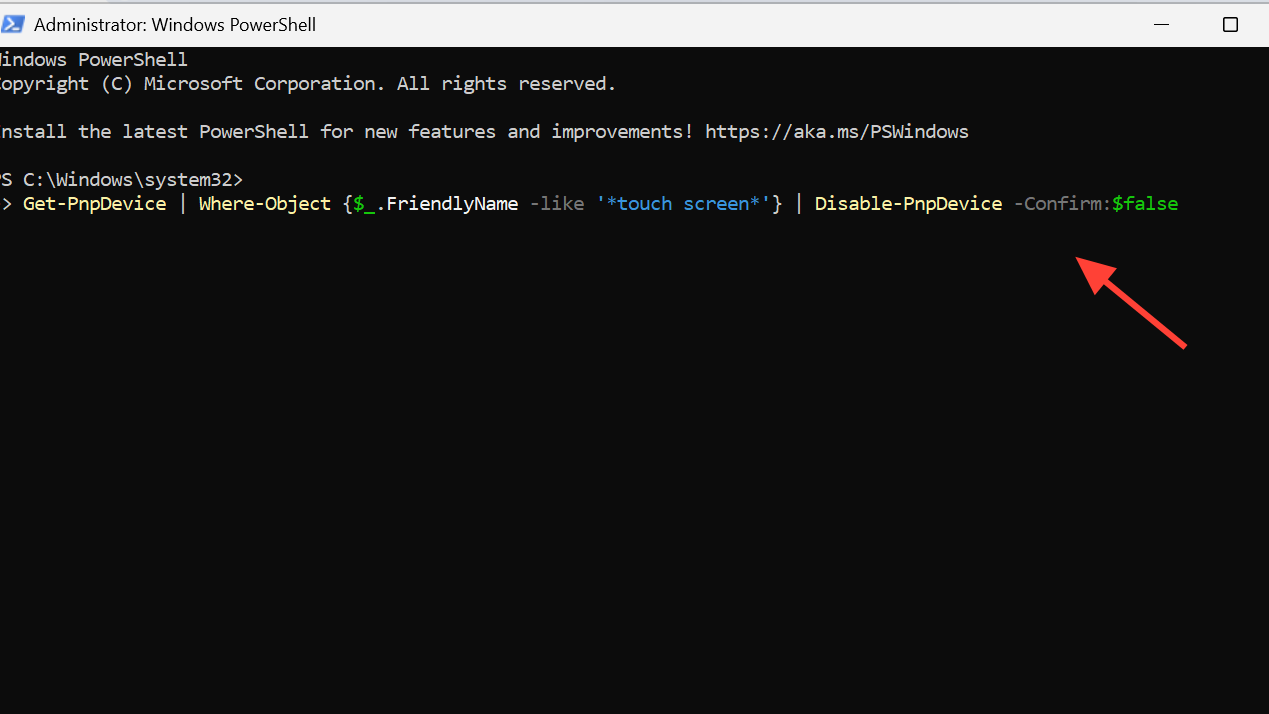This screenshot has height=714, width=1269.
Task: Open the https://aka.ms/PSWindows link
Action: pos(836,132)
